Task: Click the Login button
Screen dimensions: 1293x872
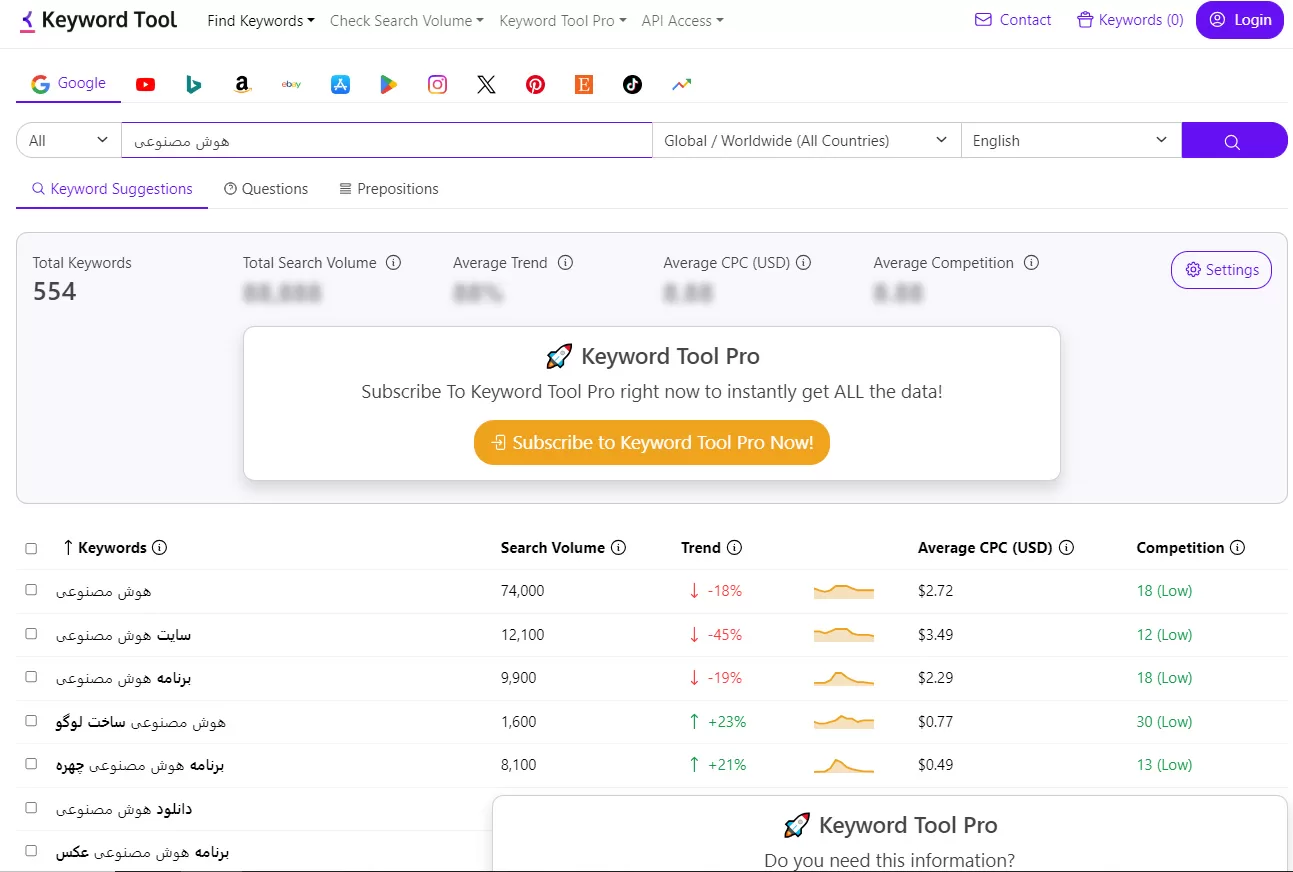Action: coord(1240,20)
